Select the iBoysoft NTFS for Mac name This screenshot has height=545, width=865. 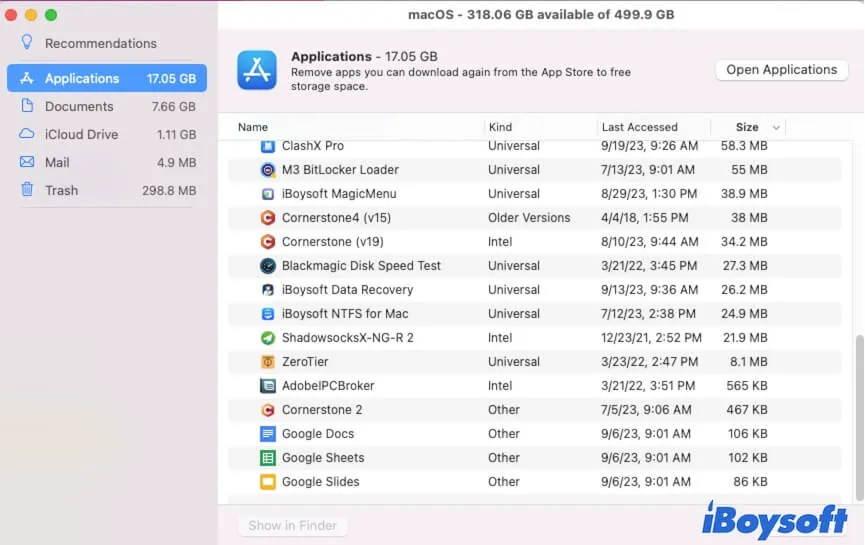pos(345,314)
